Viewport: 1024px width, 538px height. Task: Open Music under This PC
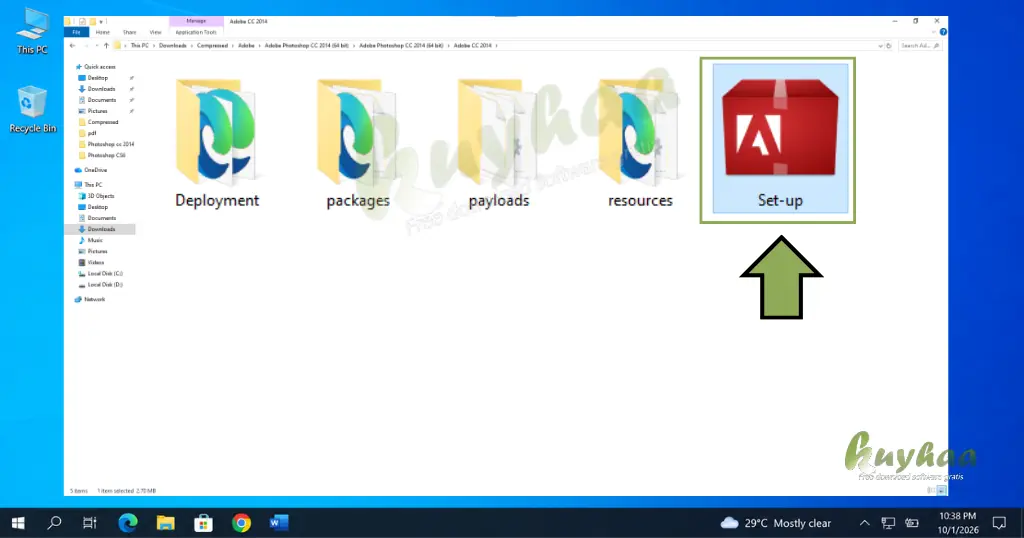point(91,240)
